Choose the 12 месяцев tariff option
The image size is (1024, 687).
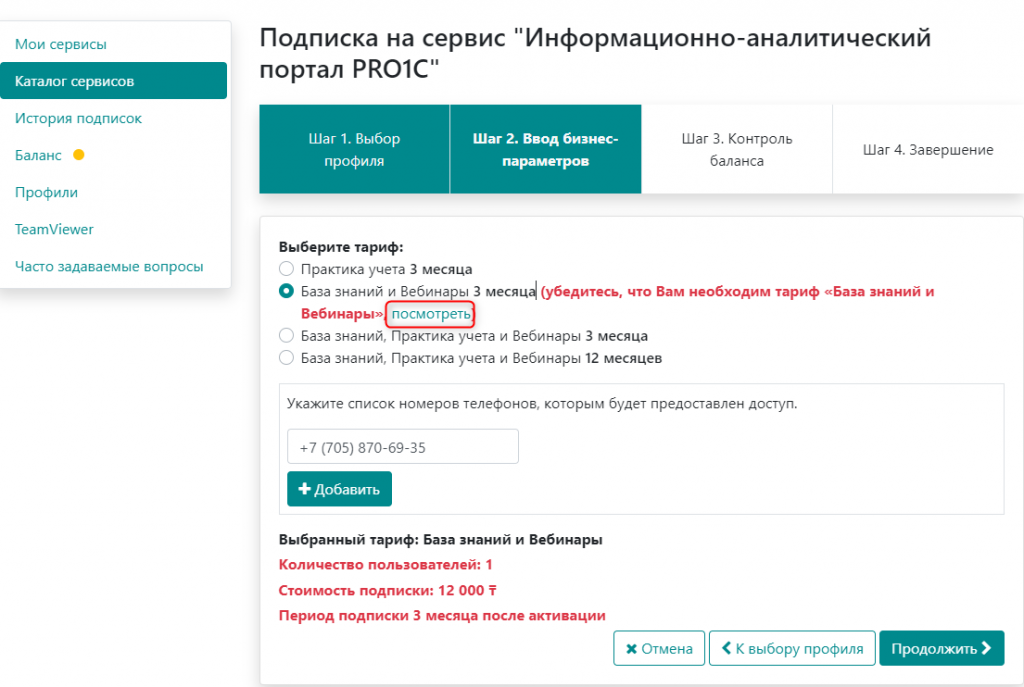286,358
